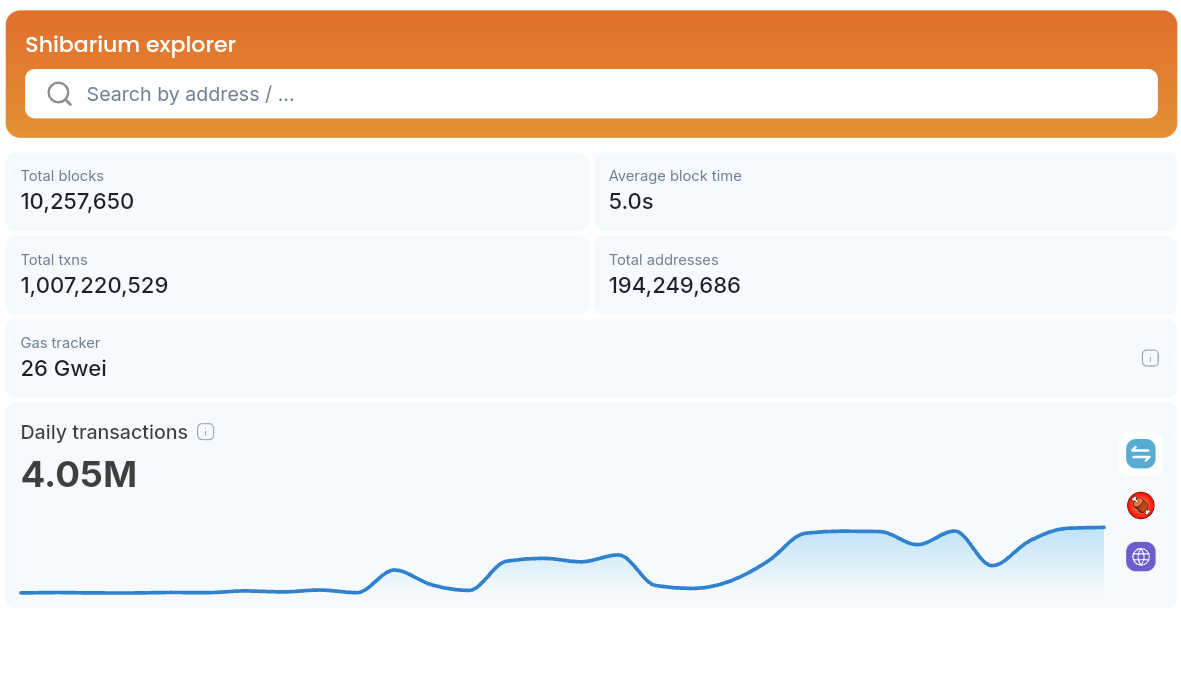The image size is (1181, 700).
Task: Select the Total addresses stat card
Action: (884, 274)
